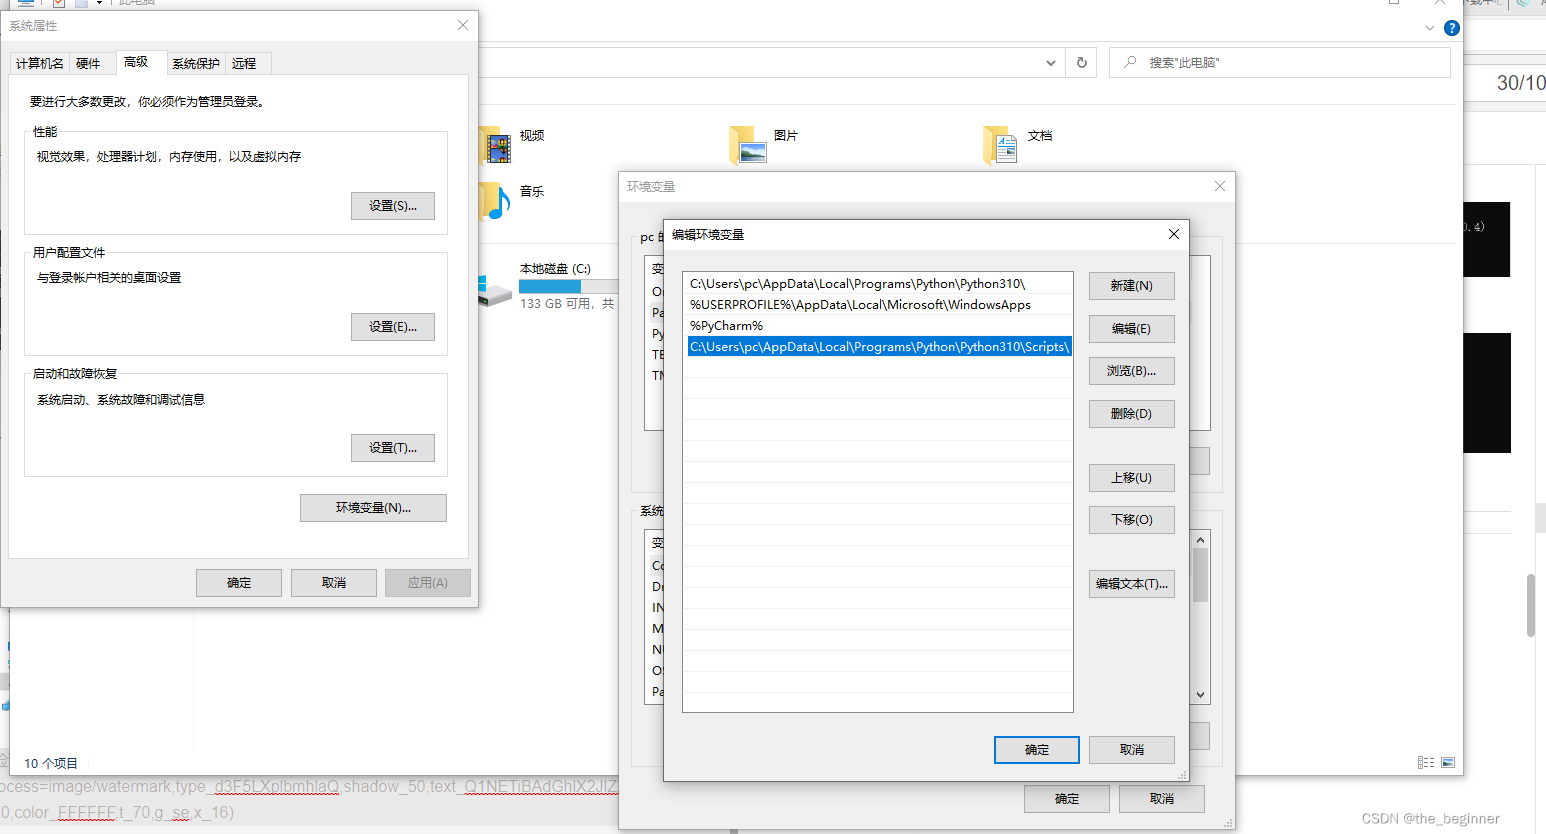Select the %USERPROFILE% WindowsApps entry
1546x834 pixels.
pos(878,305)
